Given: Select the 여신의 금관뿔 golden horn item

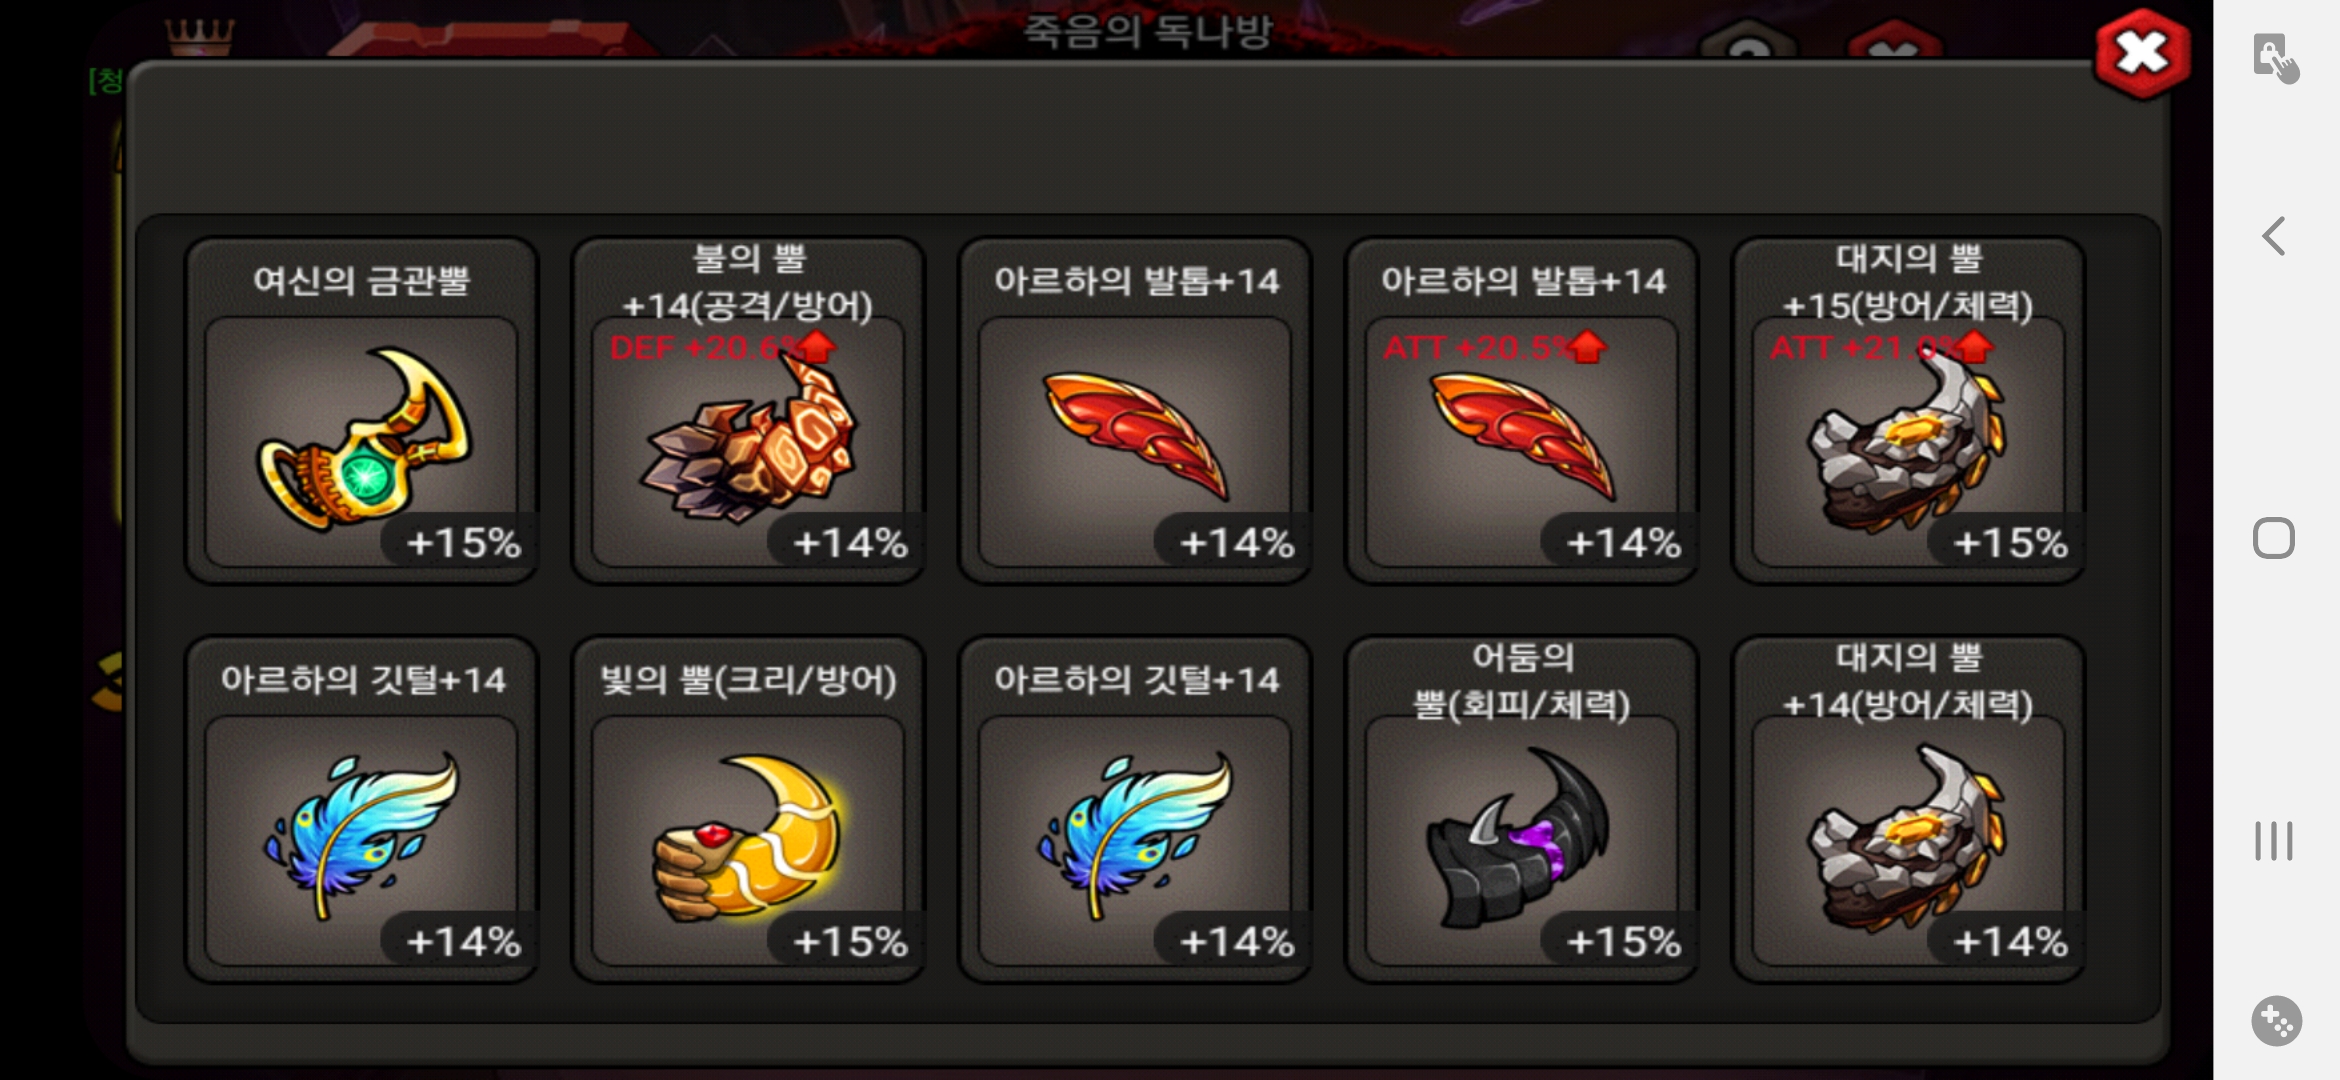Looking at the screenshot, I should [x=361, y=410].
